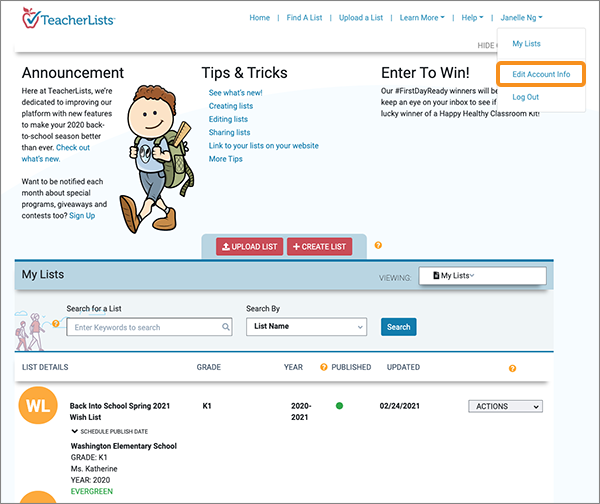This screenshot has height=504, width=600.
Task: Open Upload a List in navigation
Action: (x=361, y=18)
